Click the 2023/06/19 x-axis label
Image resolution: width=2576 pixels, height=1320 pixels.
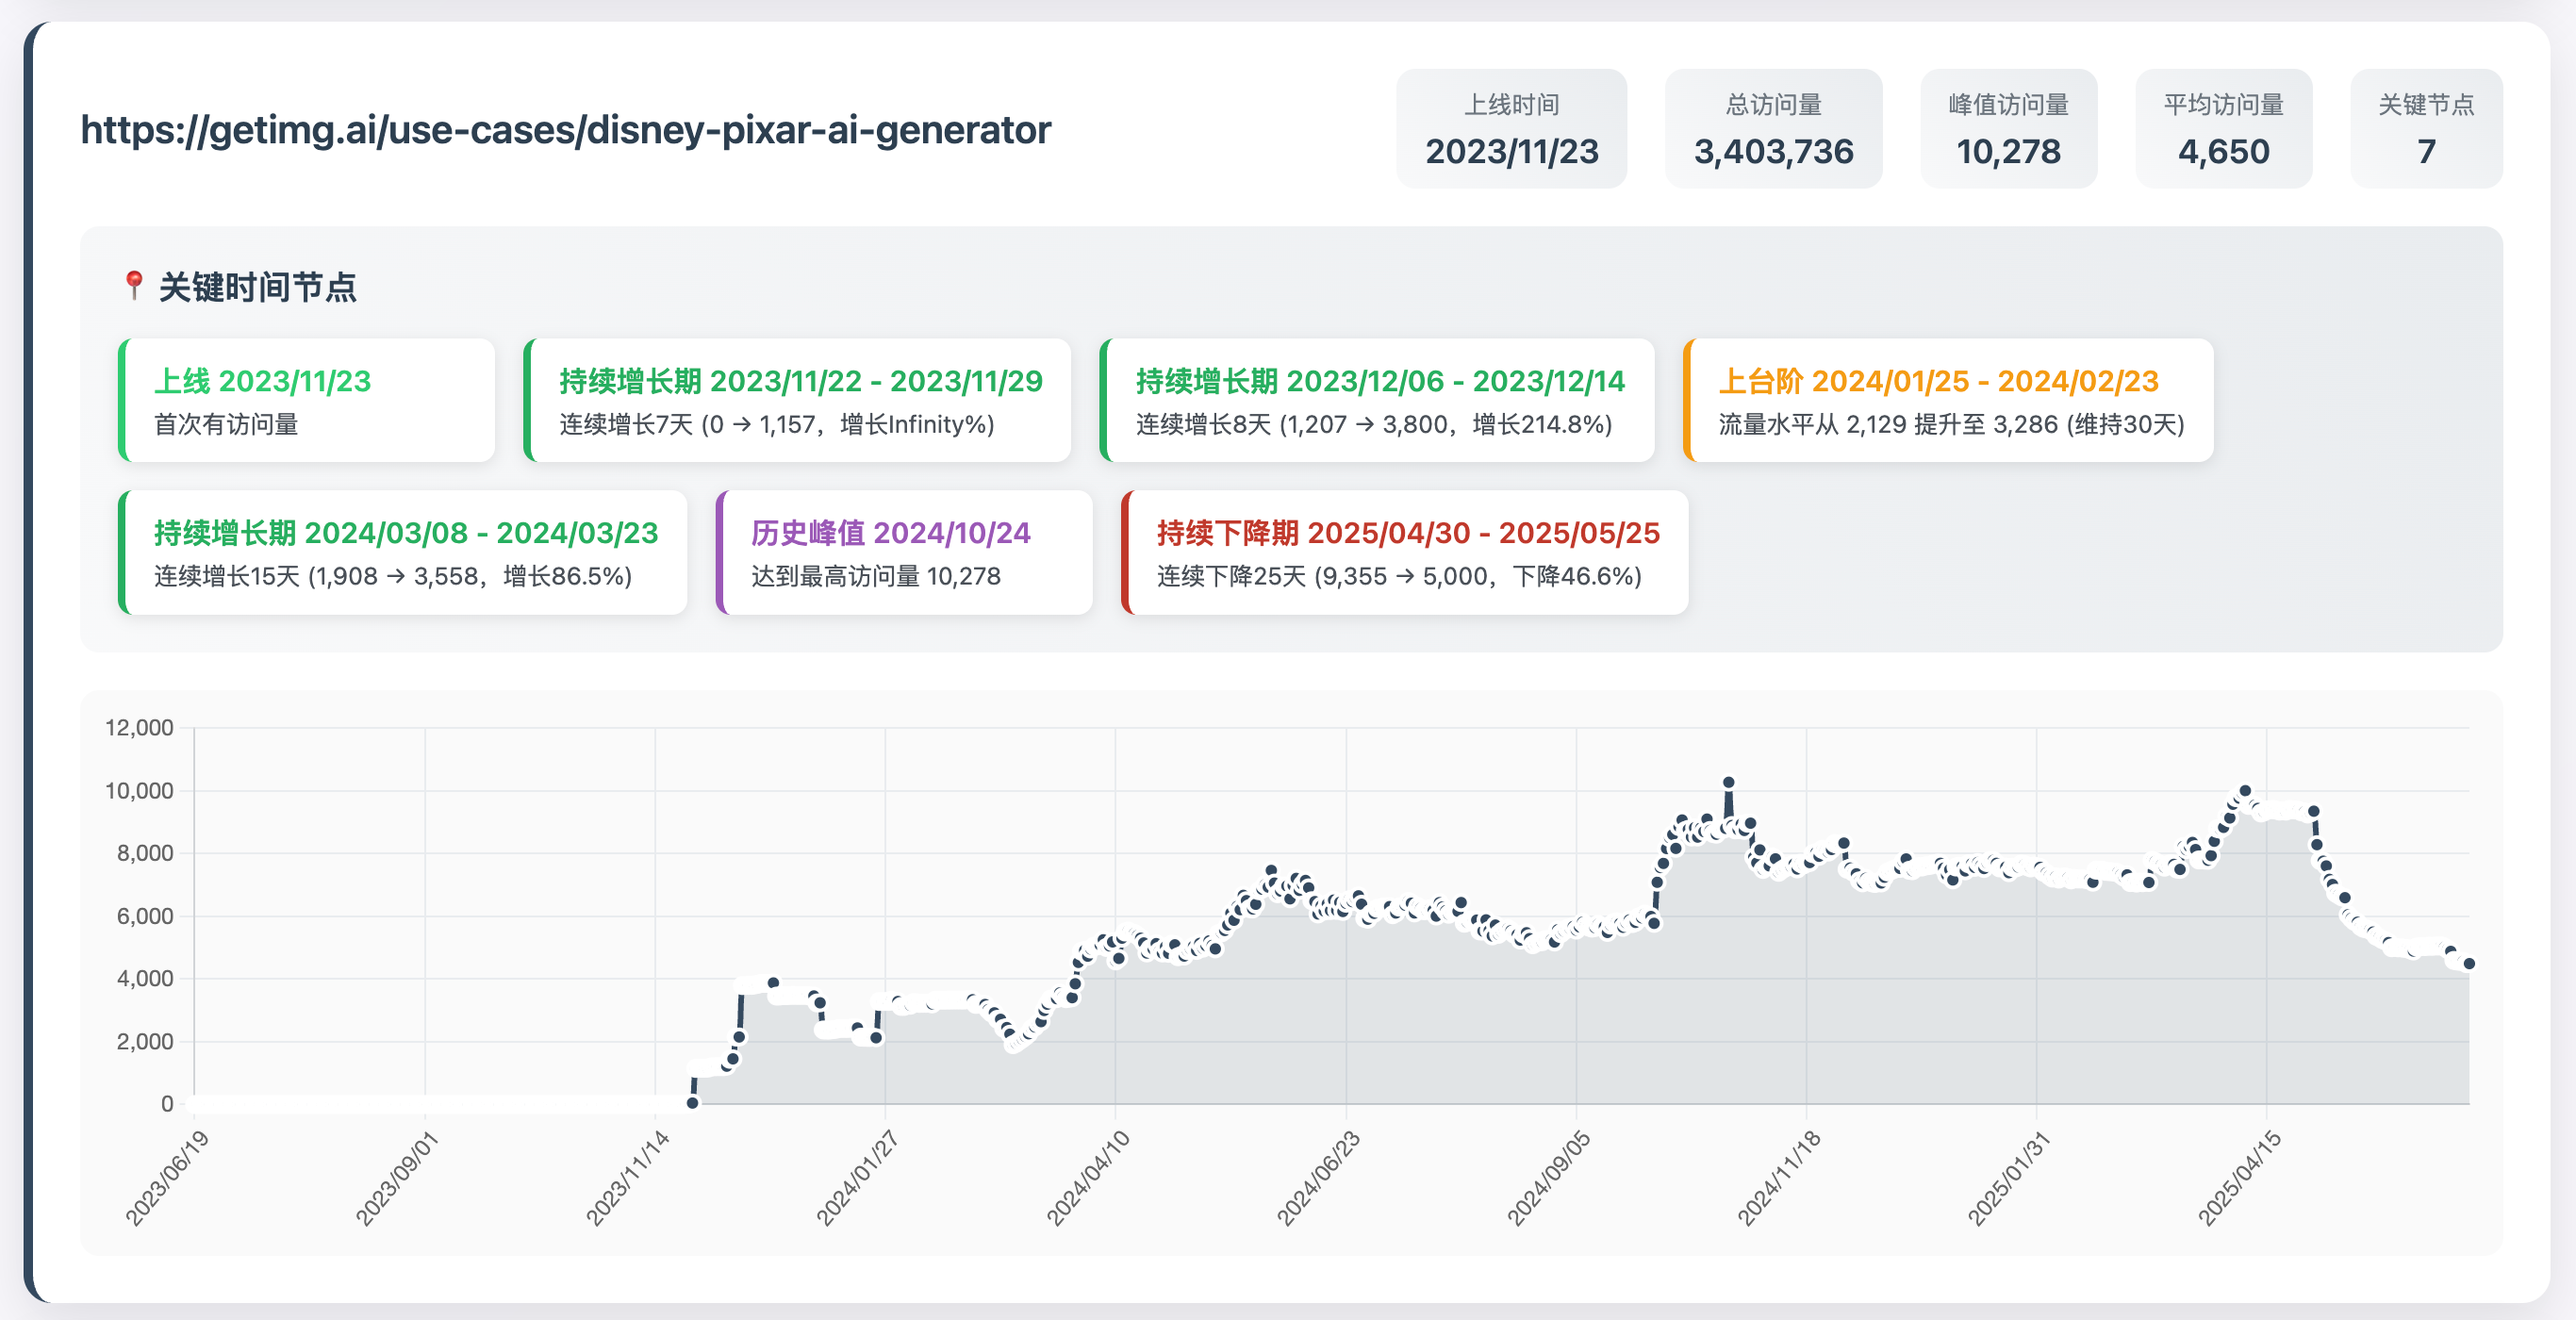(x=167, y=1177)
